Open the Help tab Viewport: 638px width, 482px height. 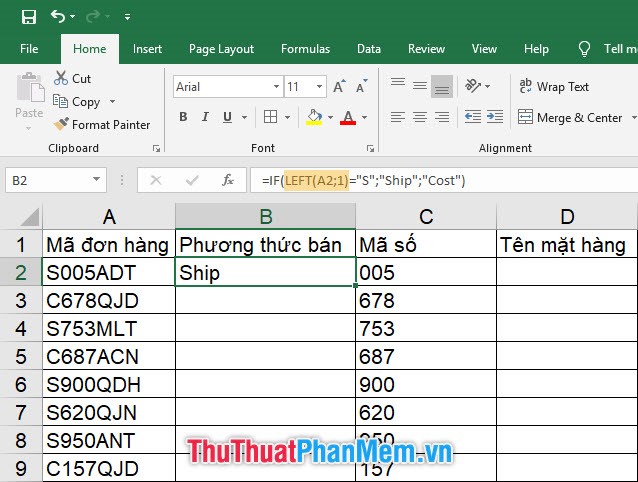(536, 49)
